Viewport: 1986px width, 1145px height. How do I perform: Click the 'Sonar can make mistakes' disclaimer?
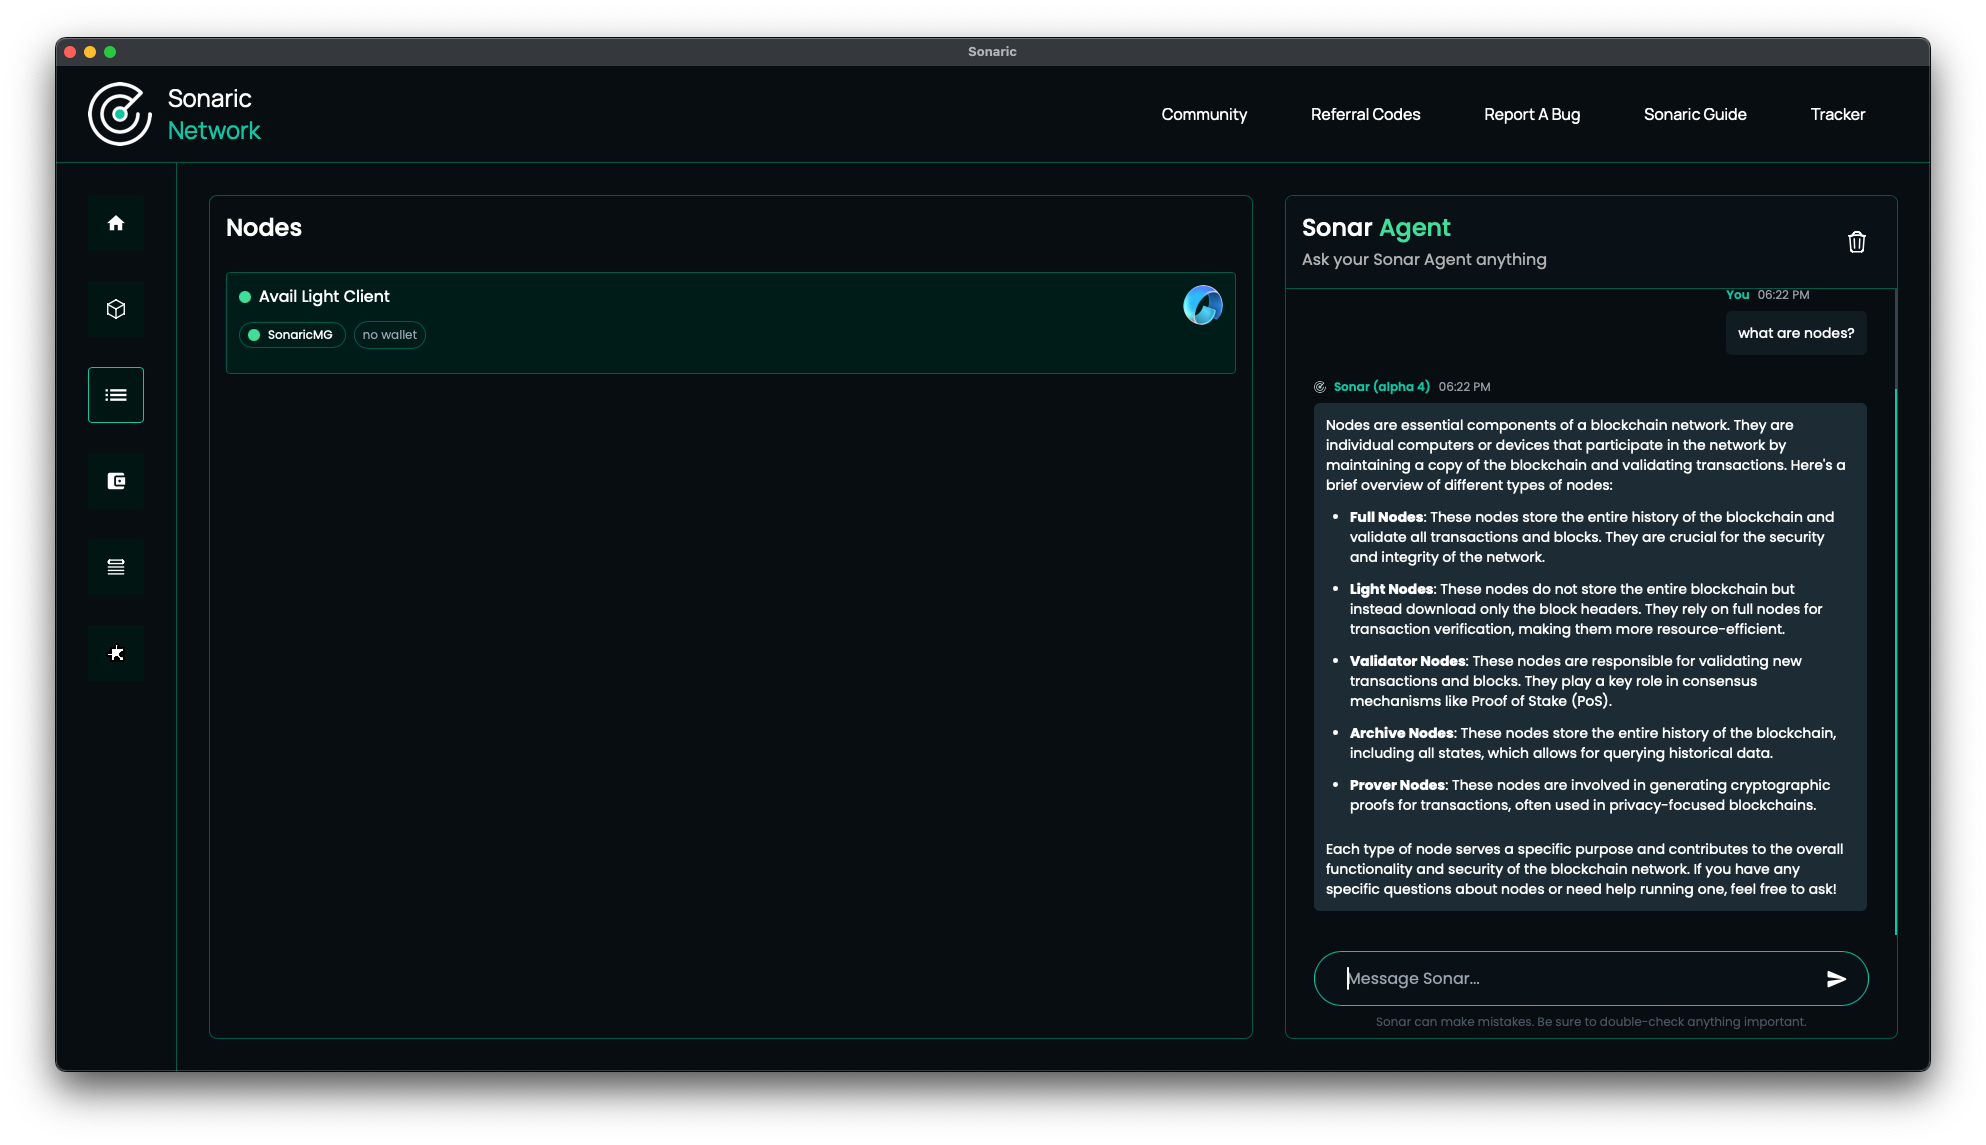[x=1591, y=1022]
